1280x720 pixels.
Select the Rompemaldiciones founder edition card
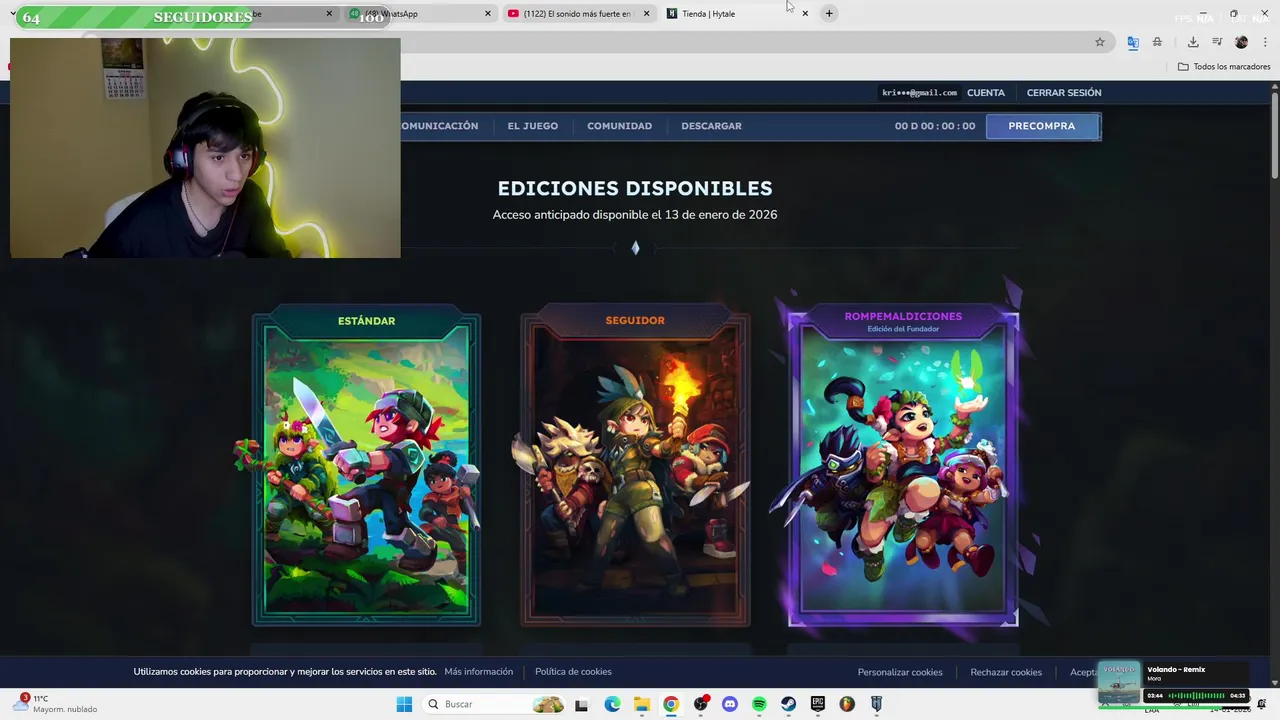pyautogui.click(x=903, y=468)
